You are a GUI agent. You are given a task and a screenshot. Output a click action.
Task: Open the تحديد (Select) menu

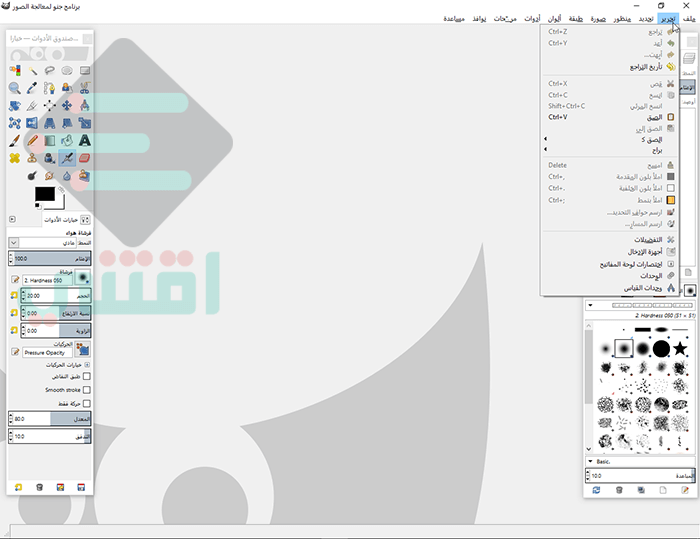(x=646, y=19)
